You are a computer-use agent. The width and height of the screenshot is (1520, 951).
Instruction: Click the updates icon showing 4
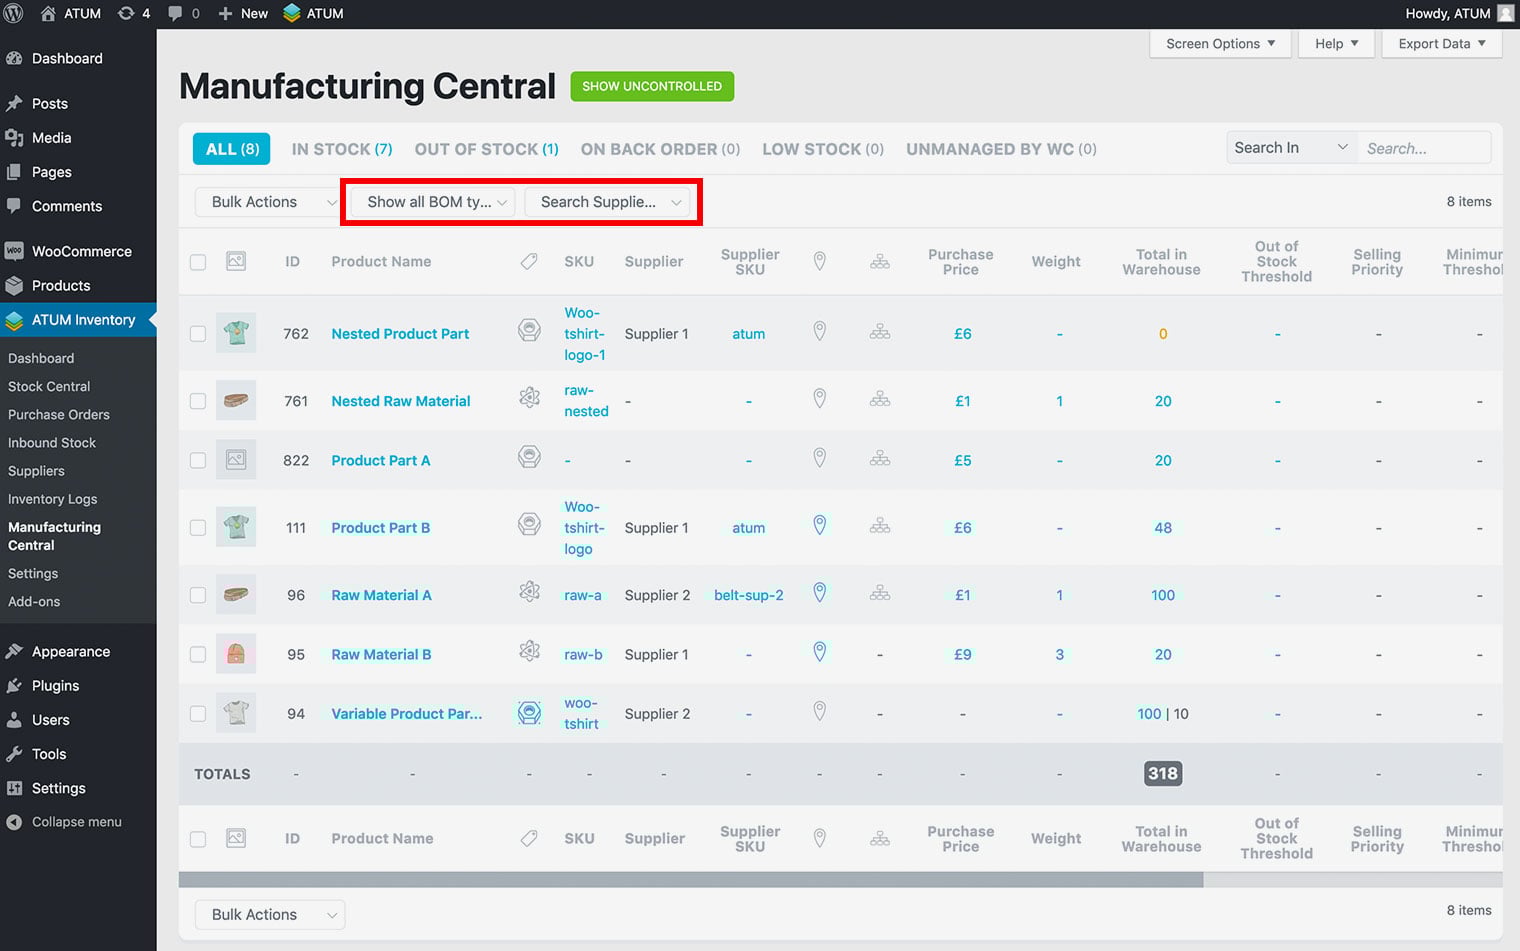click(x=133, y=13)
